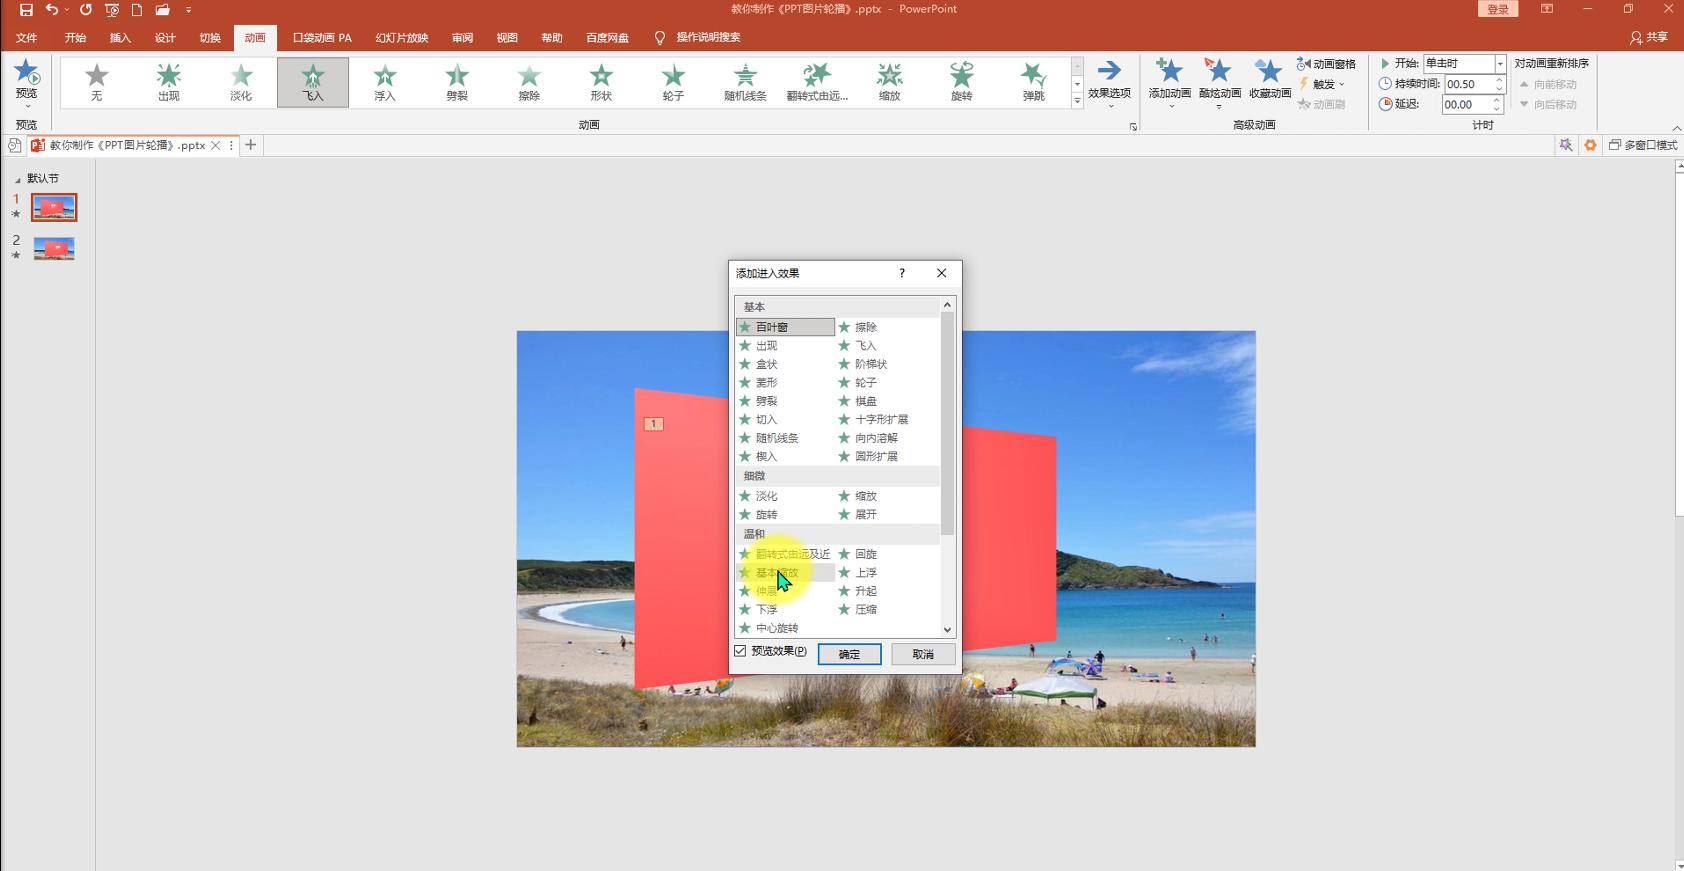The width and height of the screenshot is (1684, 871).
Task: Select slide 1 thumbnail
Action: [x=54, y=207]
